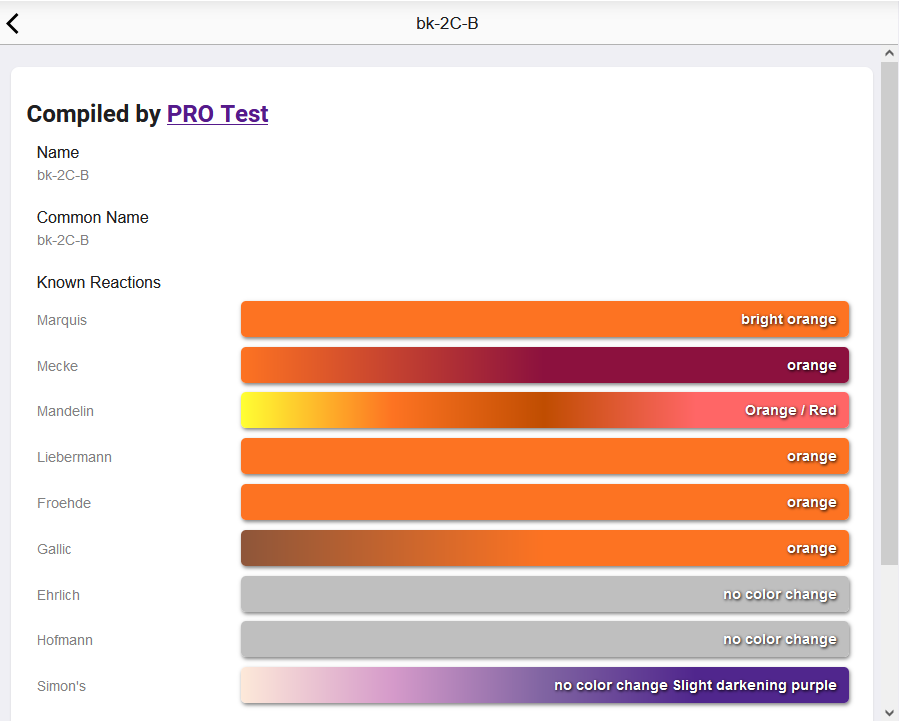Select the Hofmann no color change bar
899x721 pixels.
click(x=545, y=639)
